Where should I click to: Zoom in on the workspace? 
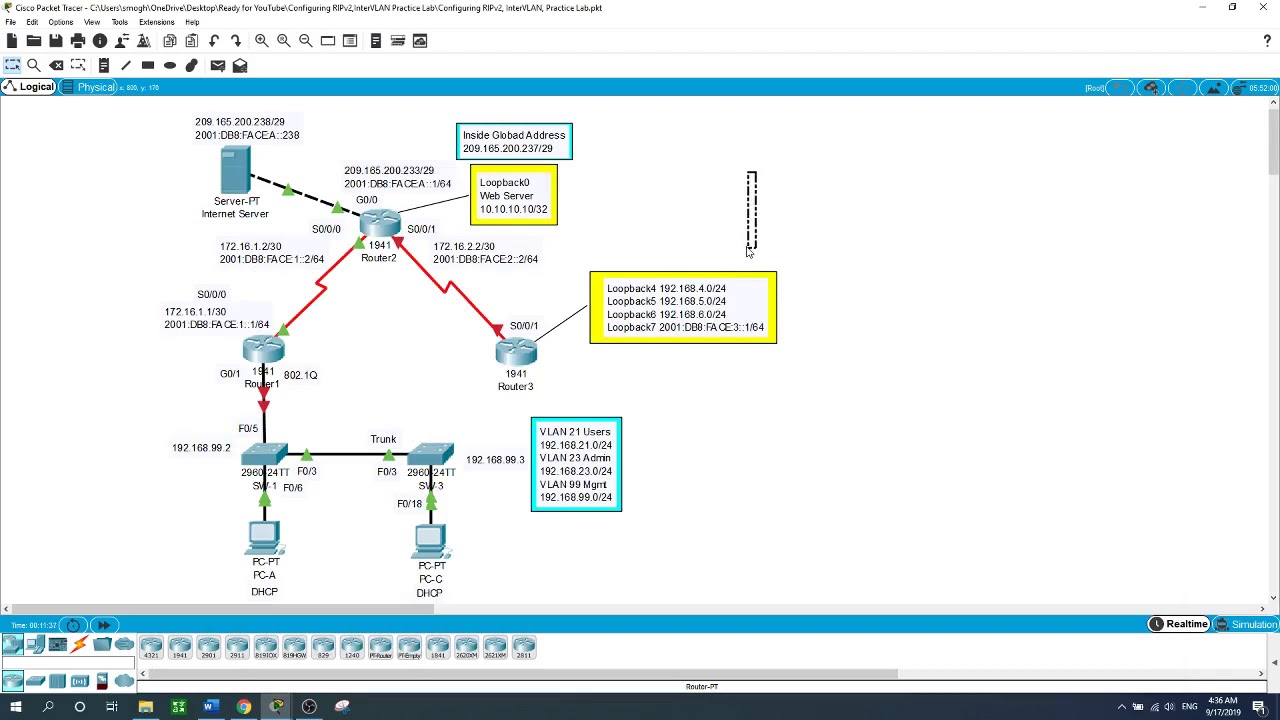[261, 41]
